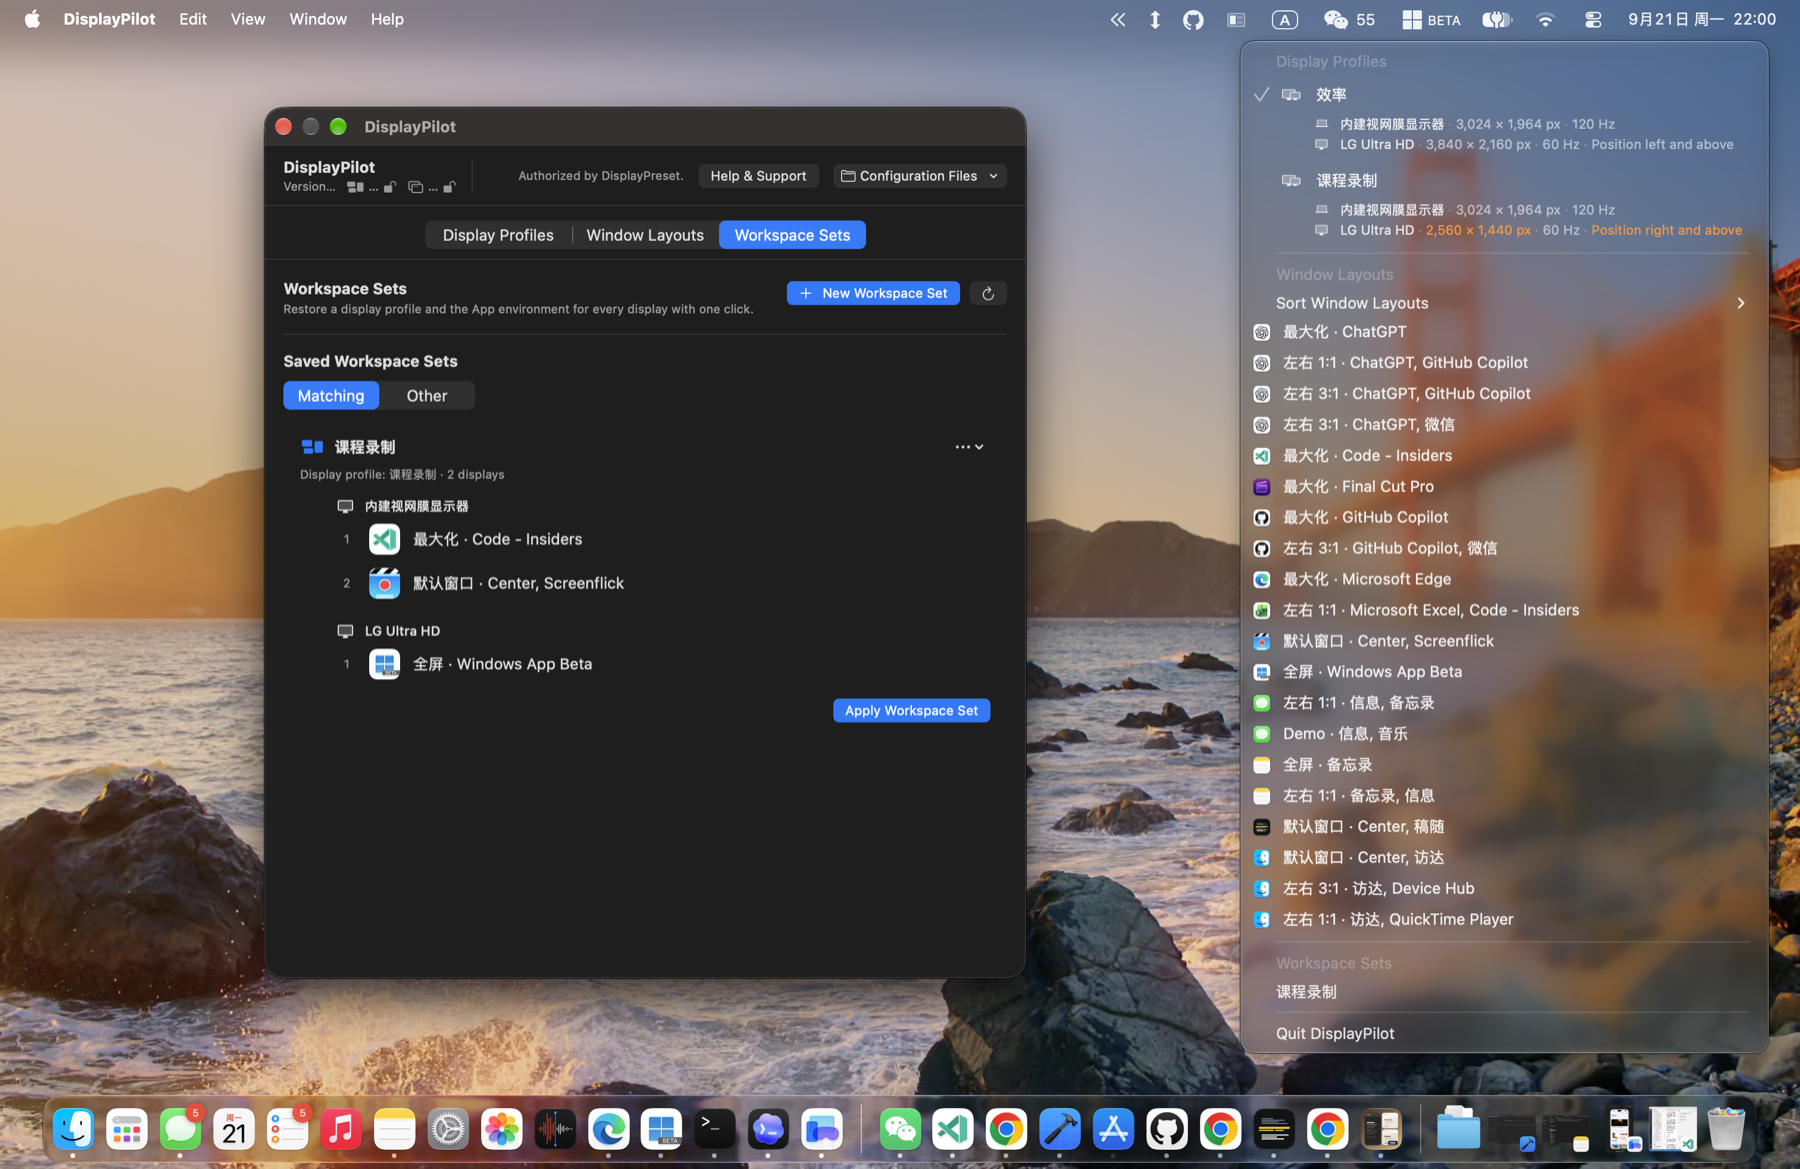Select 左右 1:1 · 访达, QuickTime Player layout
The width and height of the screenshot is (1800, 1169).
click(1504, 920)
